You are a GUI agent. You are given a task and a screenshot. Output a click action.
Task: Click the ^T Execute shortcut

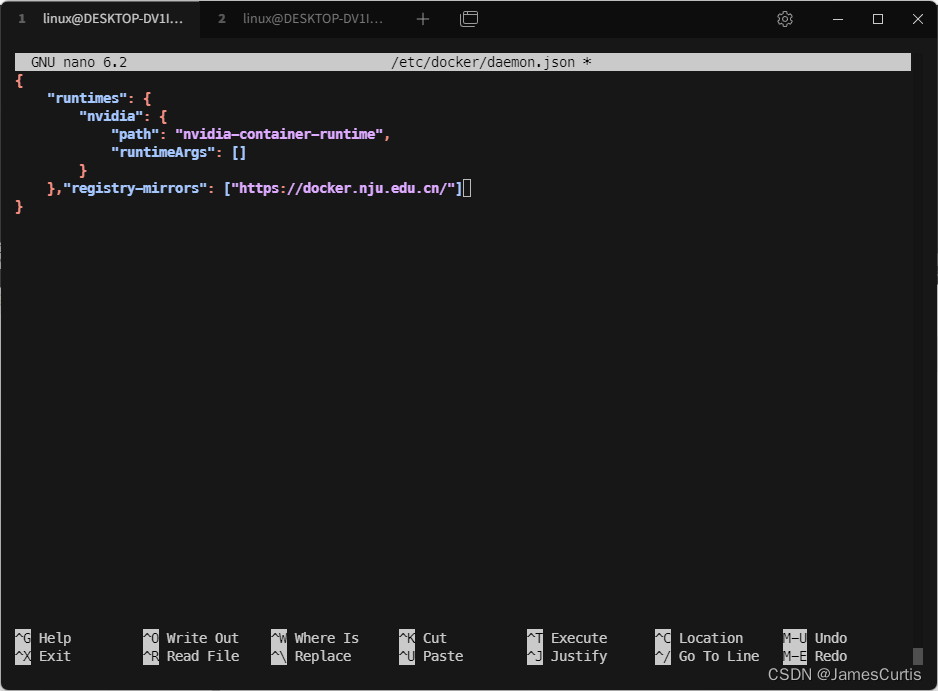point(567,638)
